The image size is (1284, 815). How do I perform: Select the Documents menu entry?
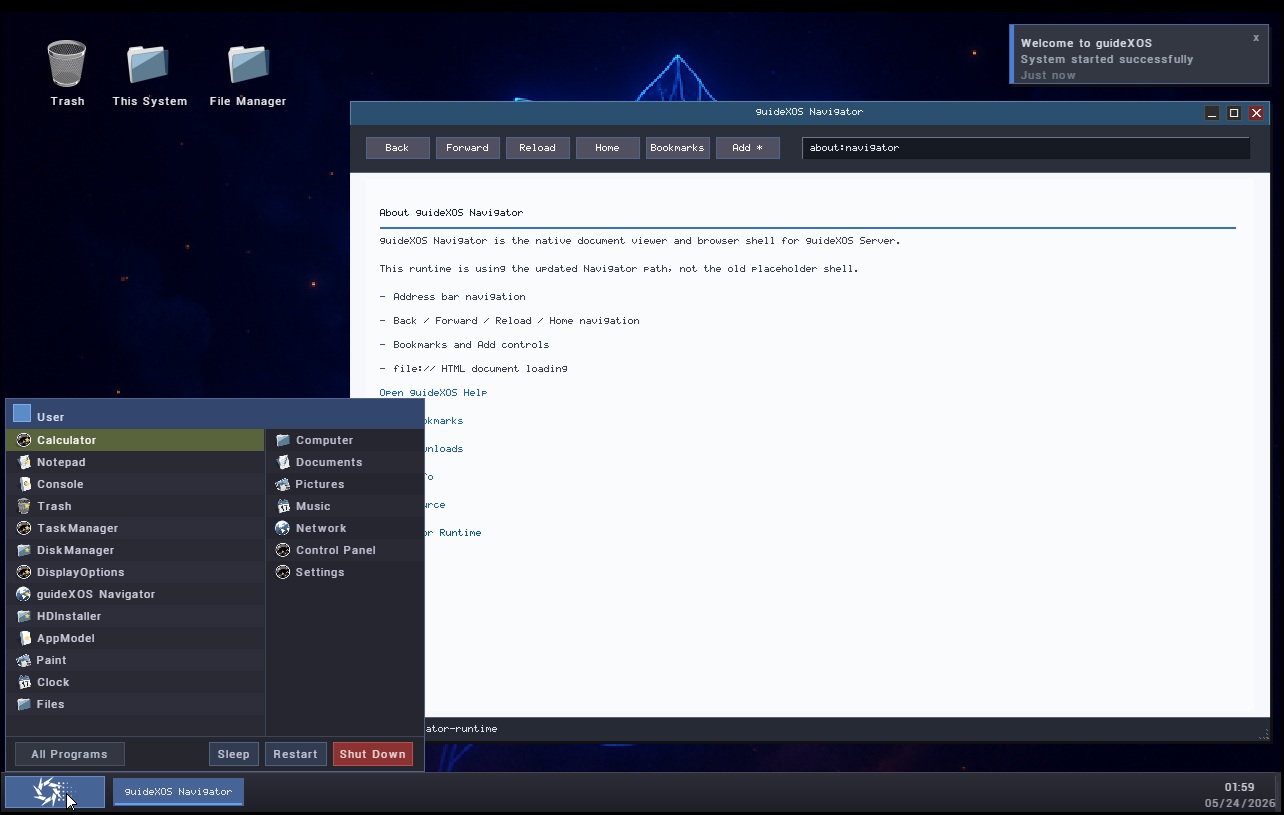pos(345,462)
